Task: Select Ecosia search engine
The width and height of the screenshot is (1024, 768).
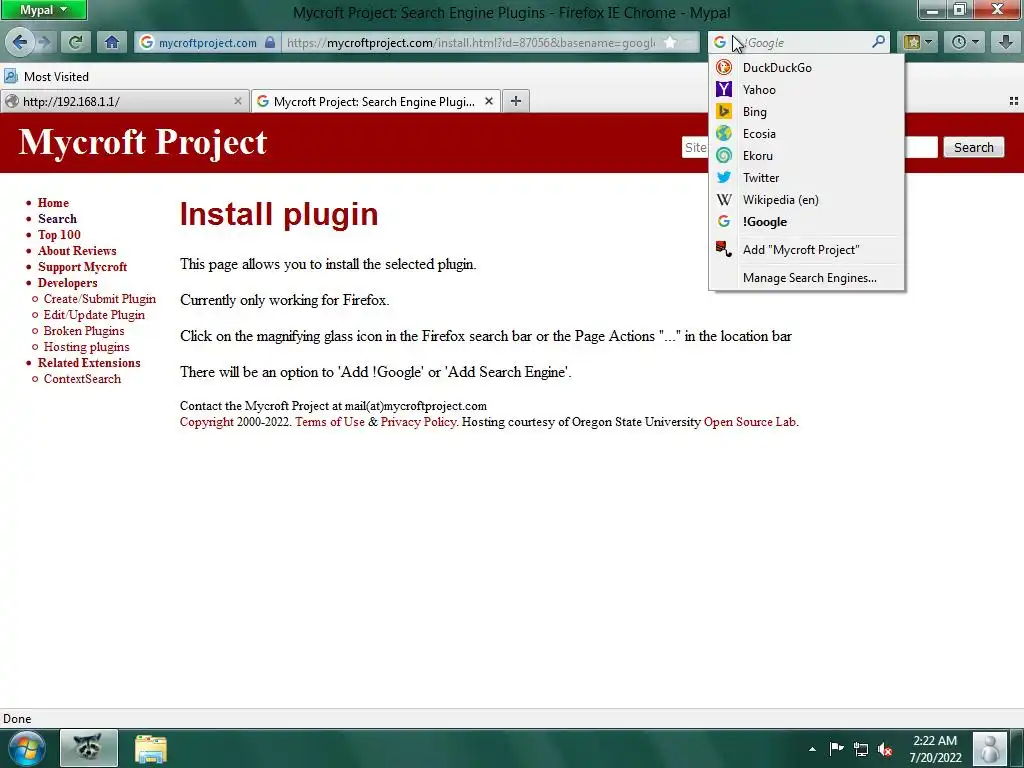Action: point(806,134)
